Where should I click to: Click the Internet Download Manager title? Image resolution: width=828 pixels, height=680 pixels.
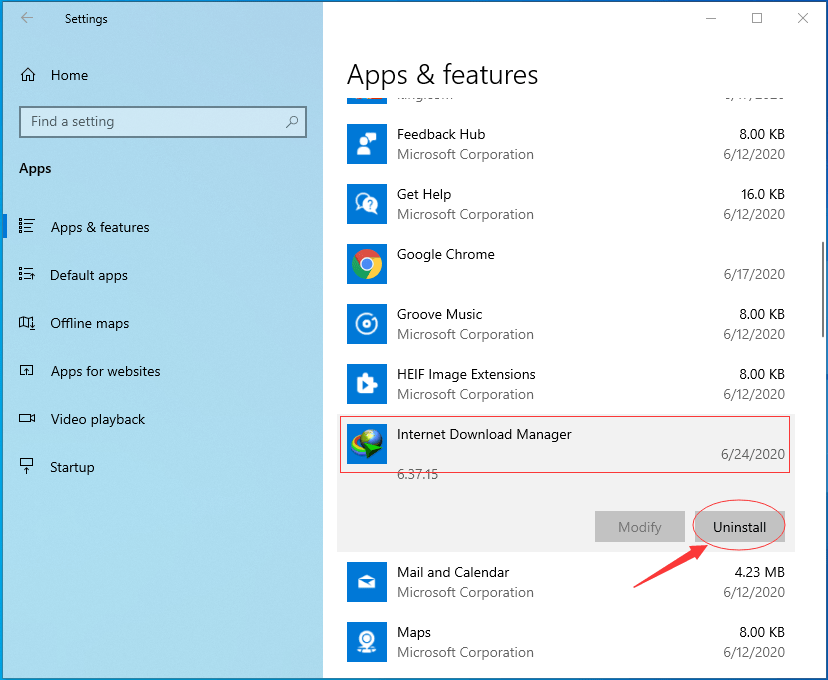pyautogui.click(x=484, y=434)
